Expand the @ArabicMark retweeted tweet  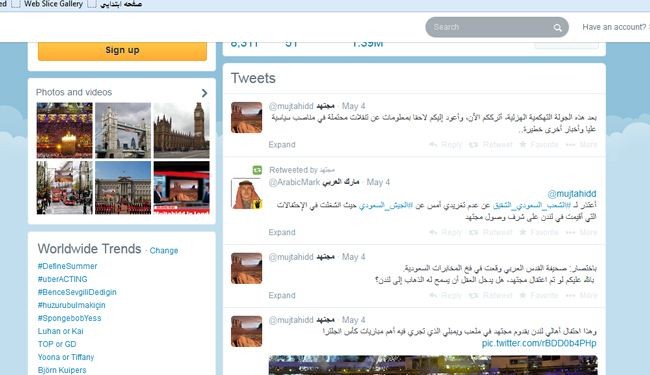pos(282,232)
